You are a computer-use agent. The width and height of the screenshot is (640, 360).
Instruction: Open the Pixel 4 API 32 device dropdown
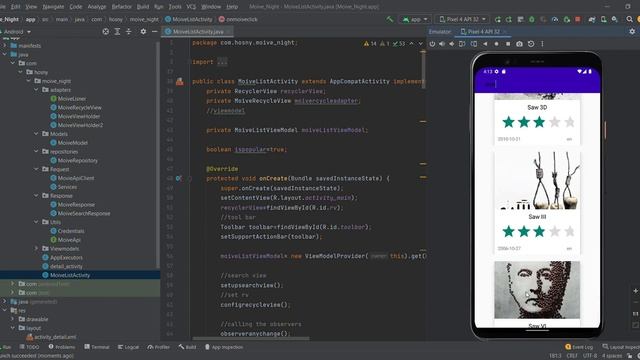pyautogui.click(x=462, y=19)
